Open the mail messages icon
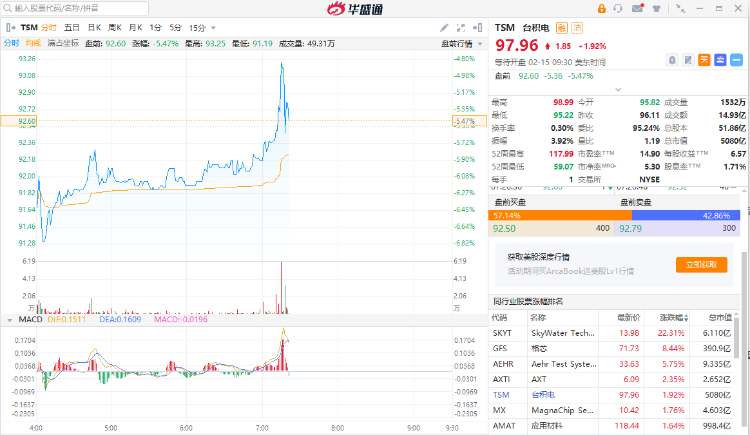Screen dimensions: 750x435 tap(638, 8)
